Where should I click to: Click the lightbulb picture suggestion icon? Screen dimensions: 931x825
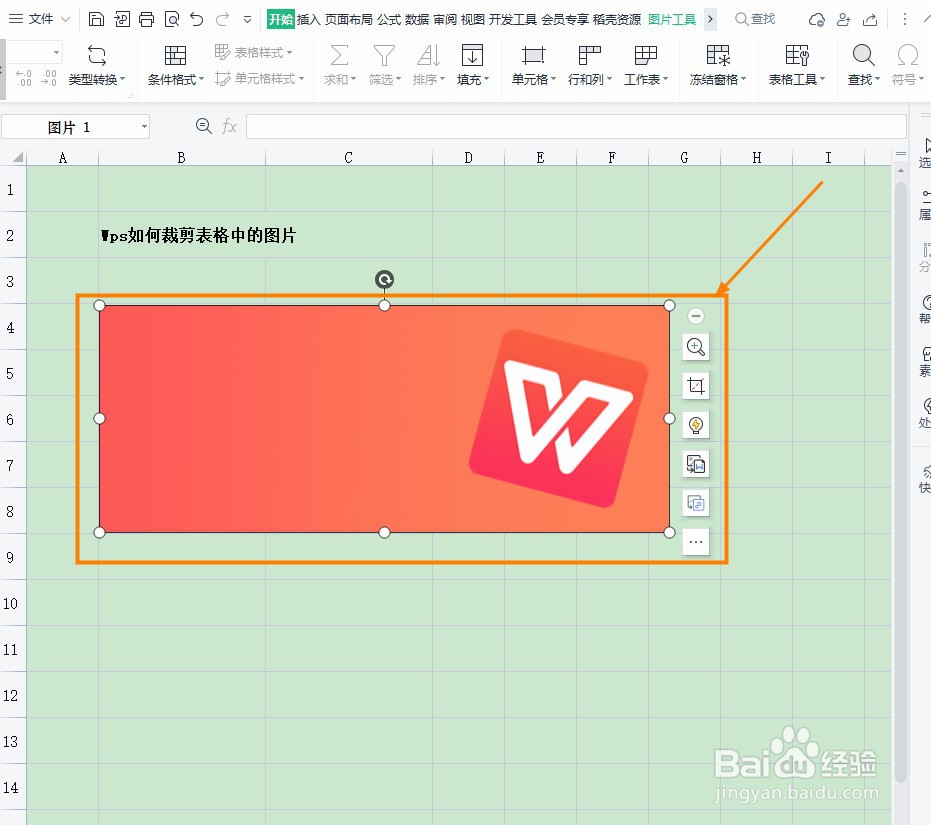696,425
